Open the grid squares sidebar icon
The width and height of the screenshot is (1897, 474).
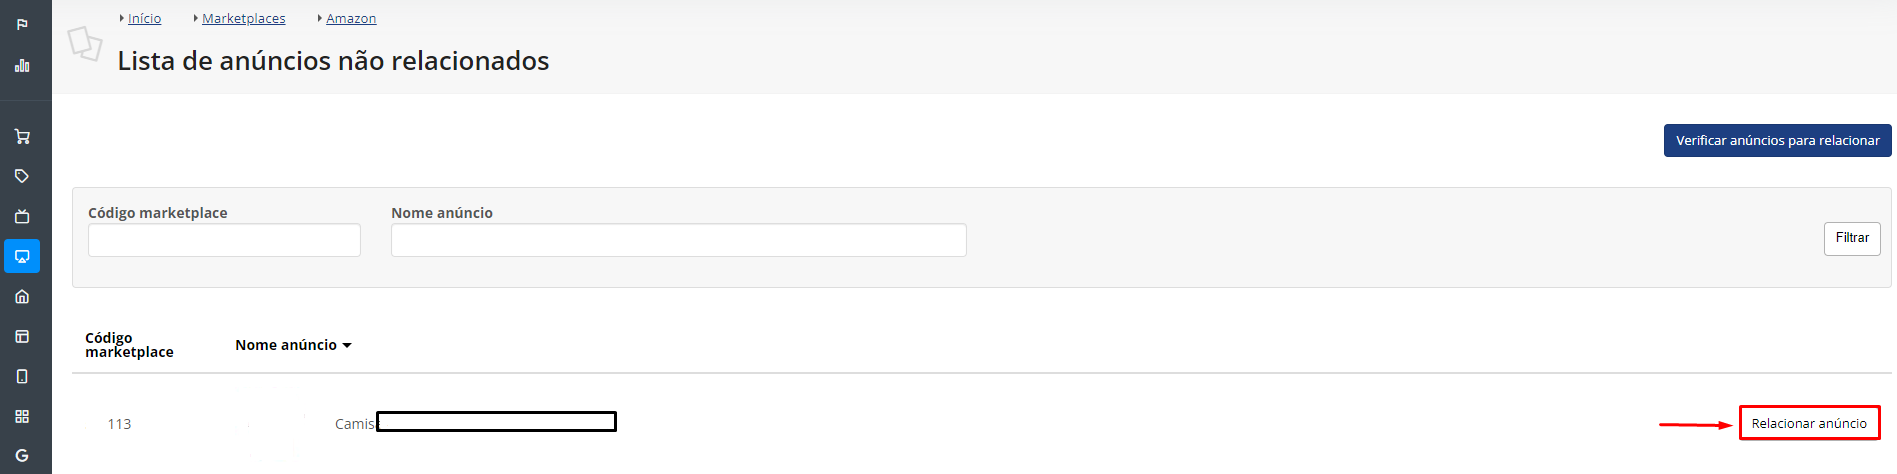coord(22,416)
